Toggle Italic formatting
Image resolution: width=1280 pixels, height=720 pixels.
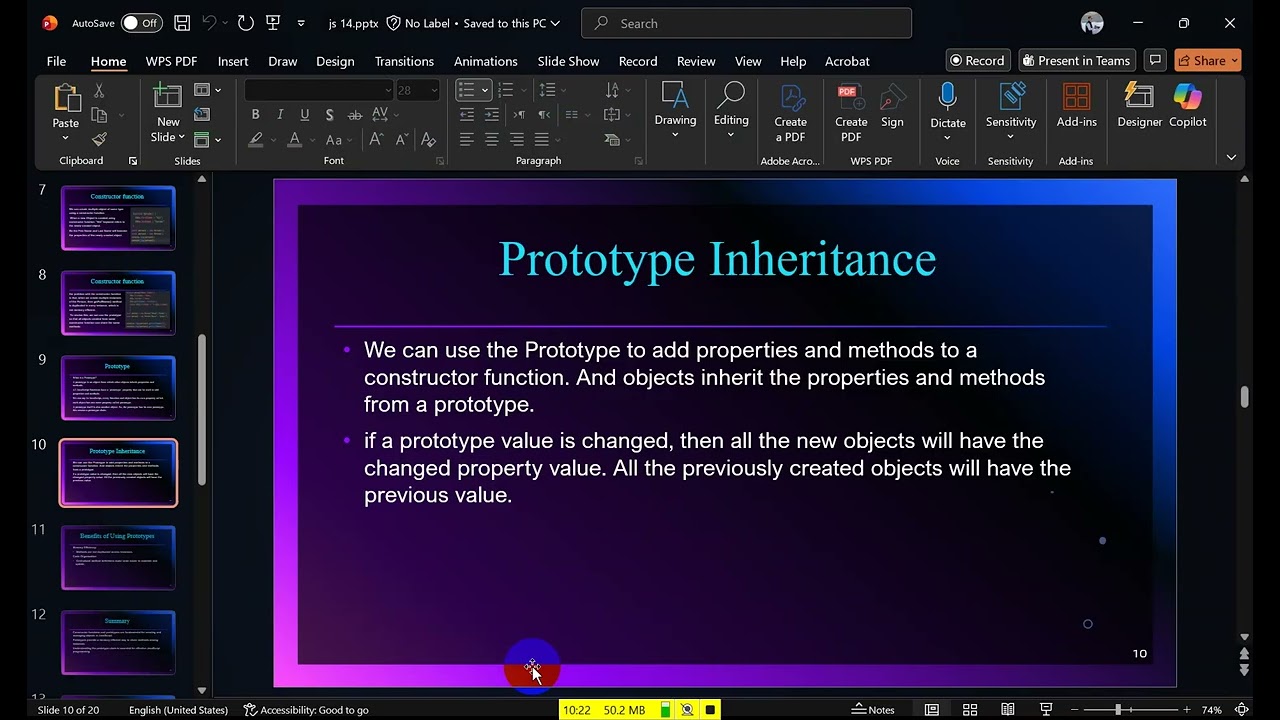point(280,115)
